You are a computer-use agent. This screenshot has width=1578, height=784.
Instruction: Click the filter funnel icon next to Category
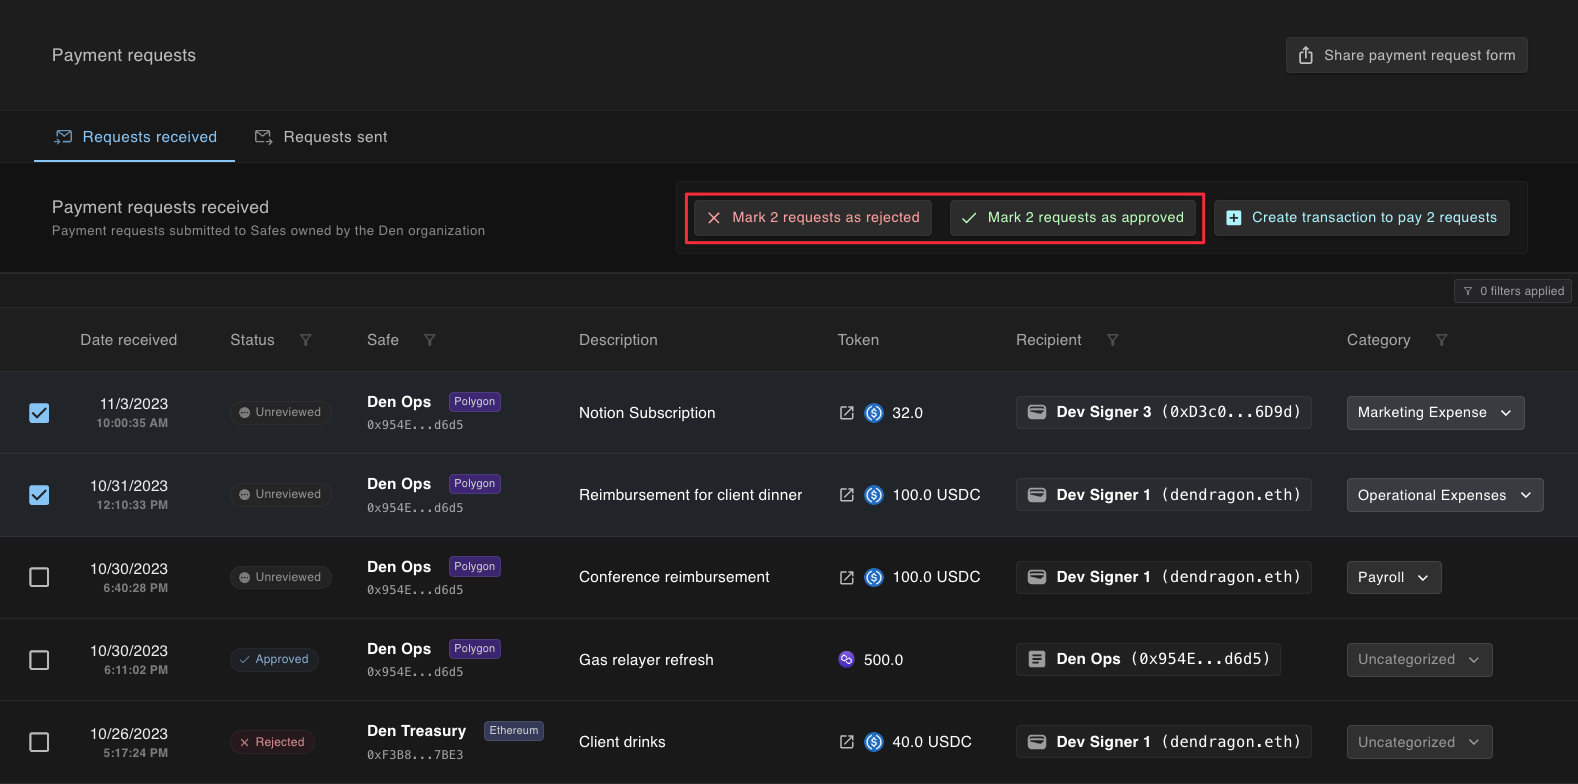click(x=1441, y=340)
